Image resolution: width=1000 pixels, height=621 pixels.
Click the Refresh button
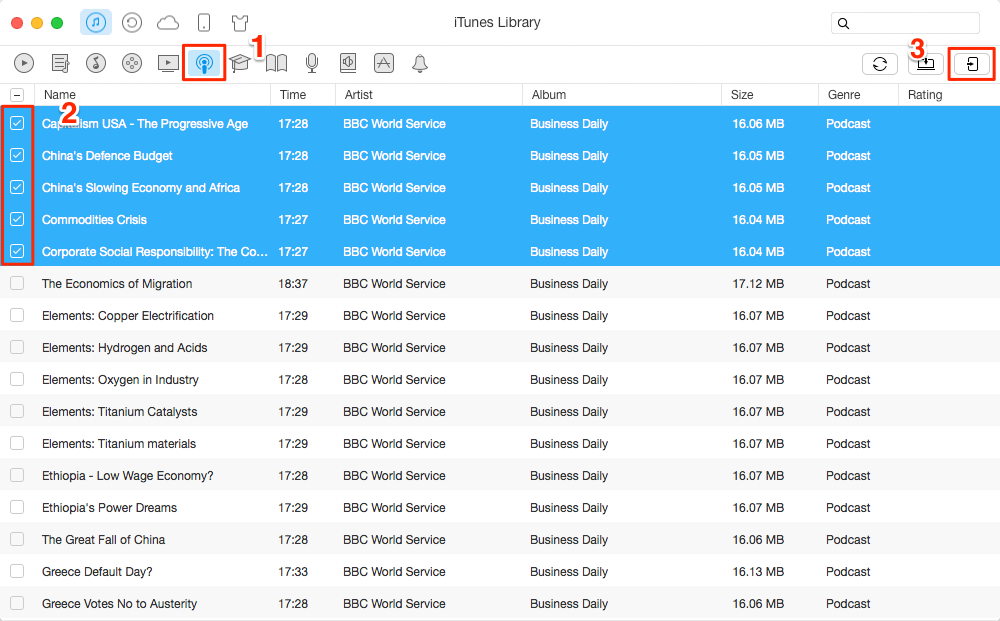point(879,64)
